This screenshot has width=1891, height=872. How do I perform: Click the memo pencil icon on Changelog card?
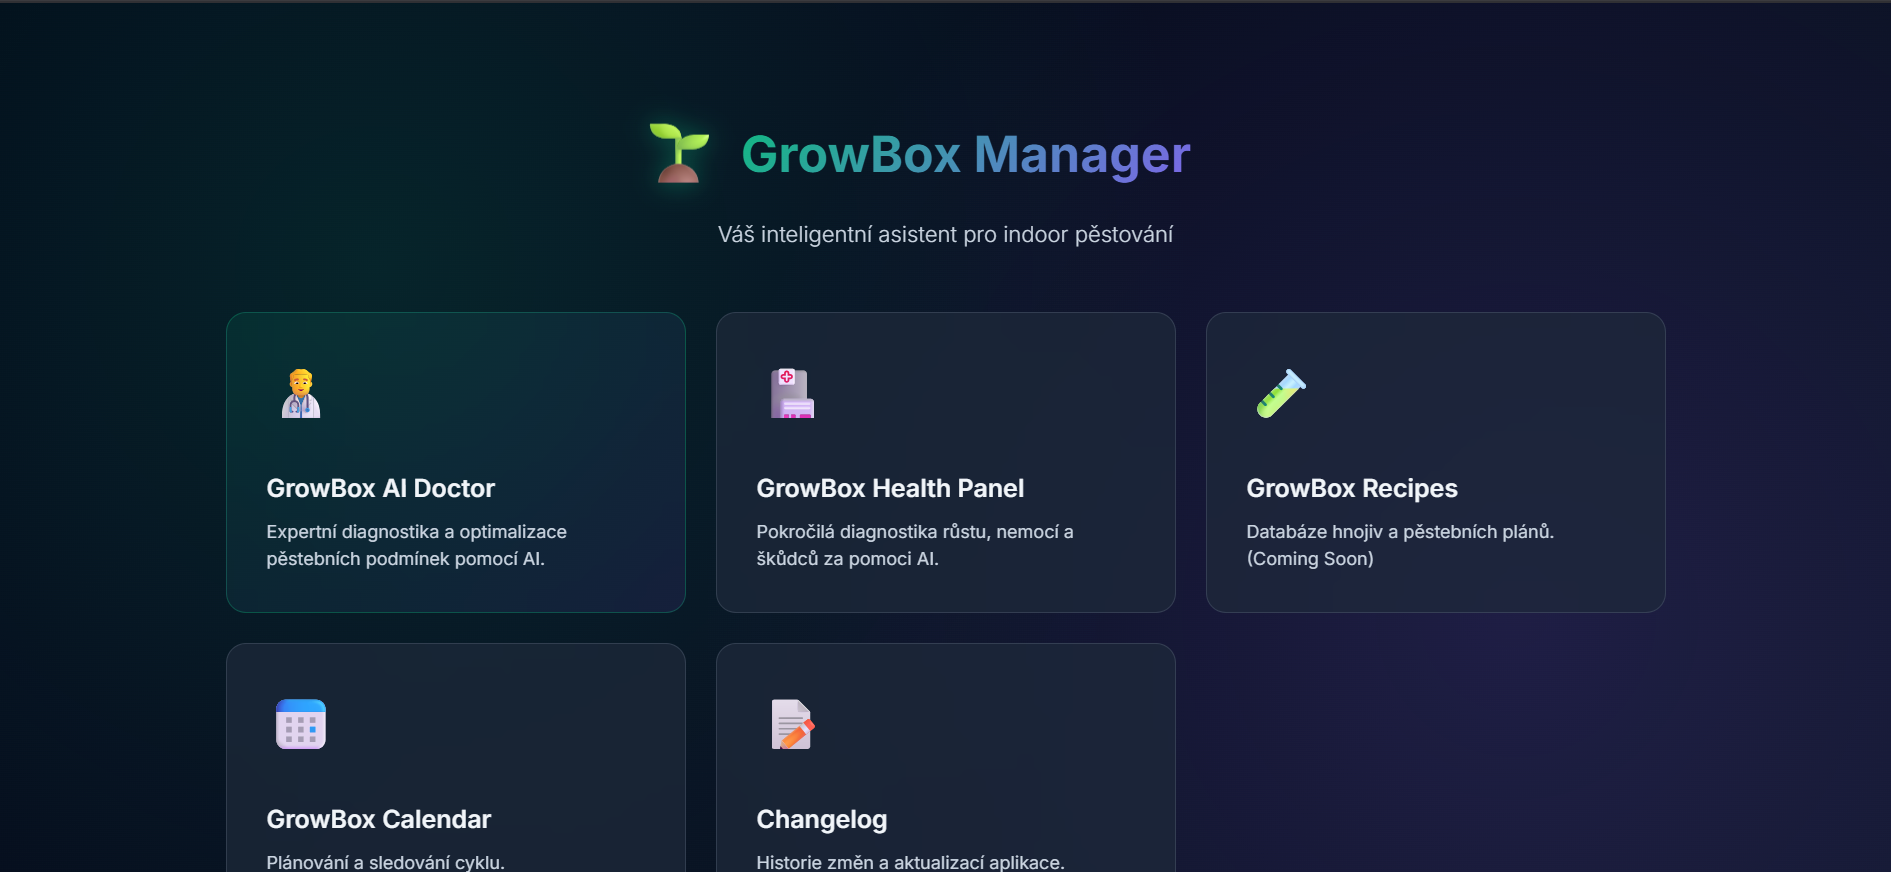point(792,724)
